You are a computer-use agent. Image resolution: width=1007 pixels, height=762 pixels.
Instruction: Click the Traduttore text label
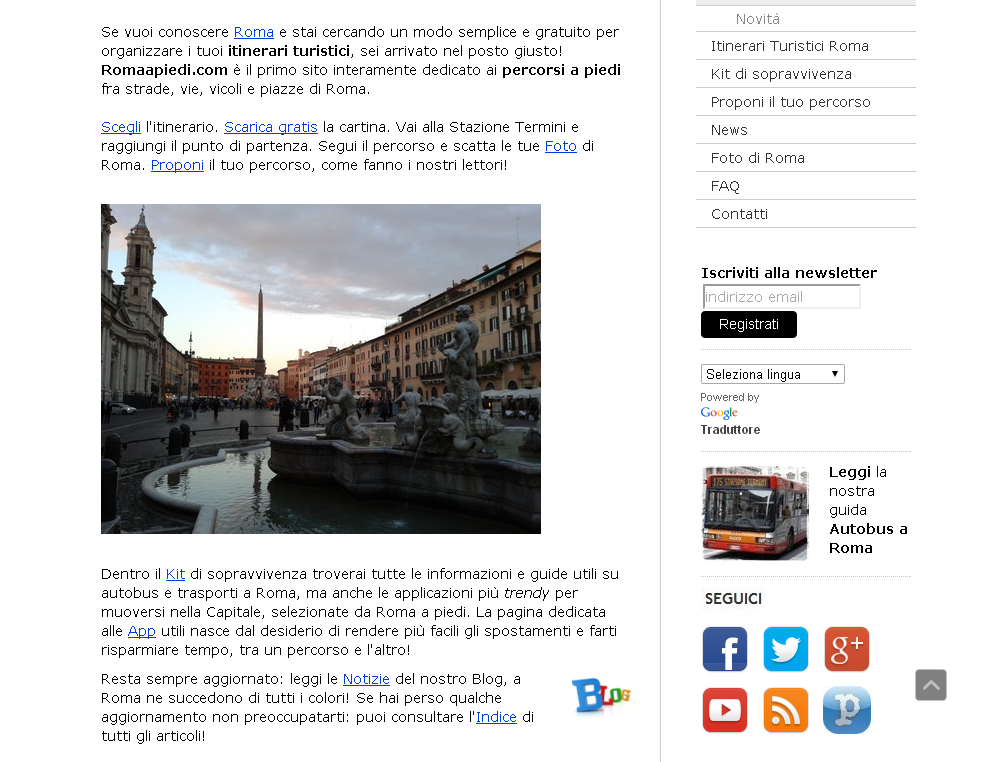click(730, 429)
